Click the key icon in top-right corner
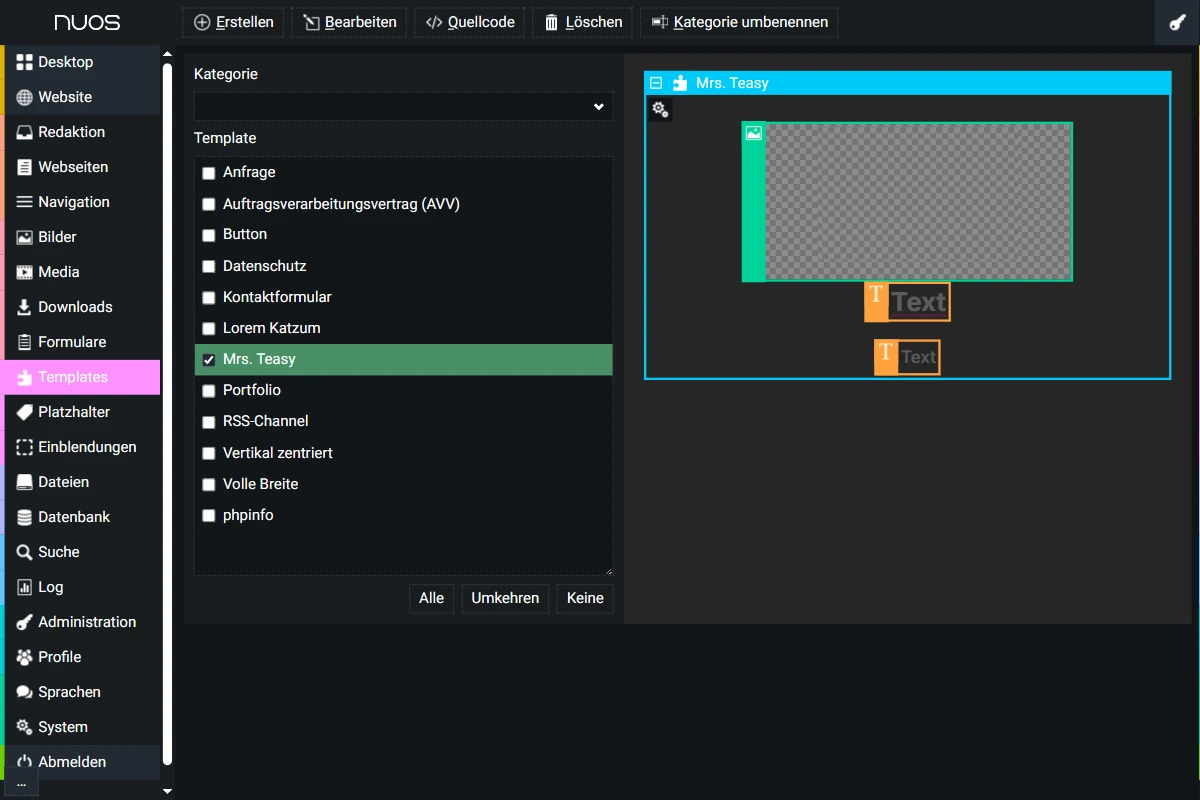Viewport: 1200px width, 800px height. click(1177, 23)
